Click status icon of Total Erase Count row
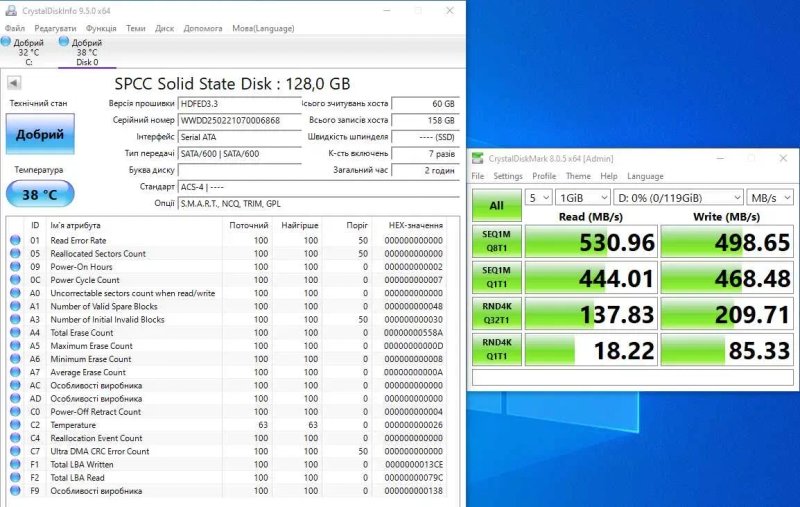 click(15, 333)
